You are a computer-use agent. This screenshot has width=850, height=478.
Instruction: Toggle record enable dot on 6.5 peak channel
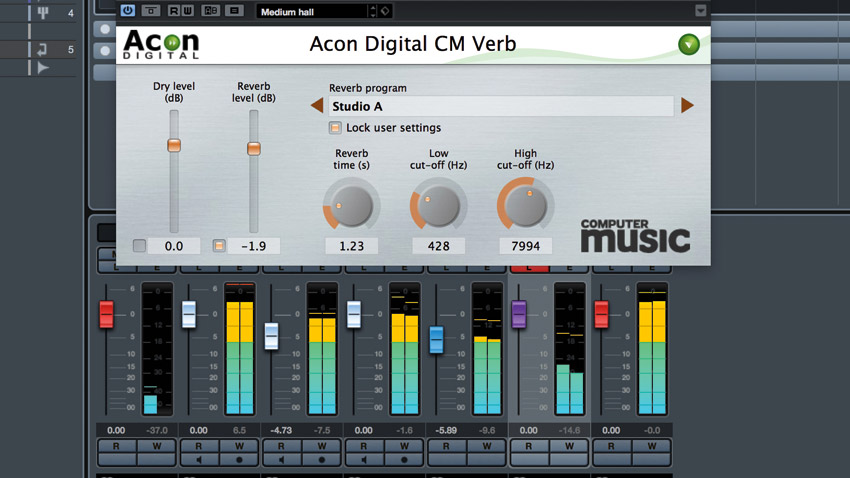239,460
